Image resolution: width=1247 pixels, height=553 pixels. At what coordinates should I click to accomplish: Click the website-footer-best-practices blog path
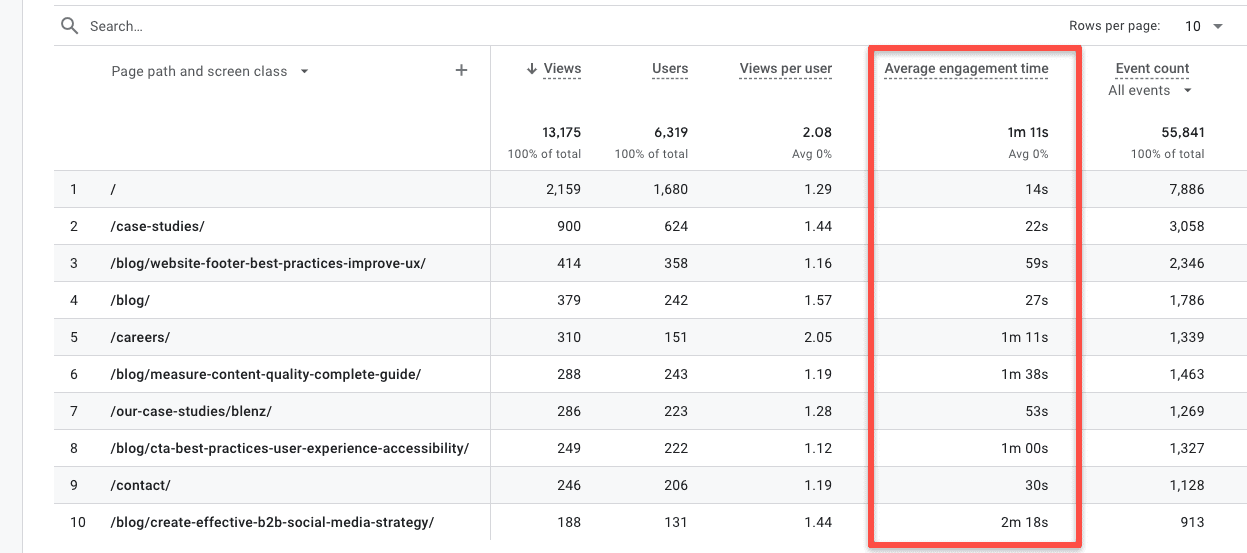click(267, 263)
